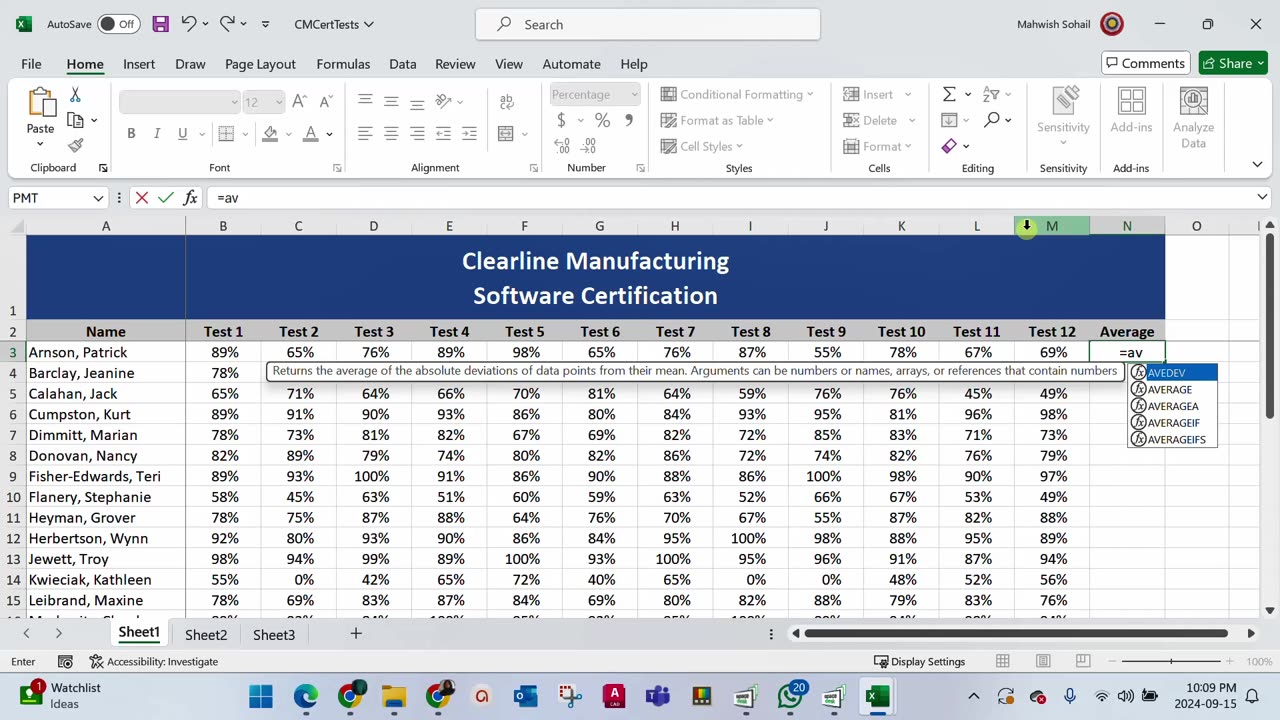Click the Fill Color bucket icon
The width and height of the screenshot is (1280, 720).
tap(270, 134)
